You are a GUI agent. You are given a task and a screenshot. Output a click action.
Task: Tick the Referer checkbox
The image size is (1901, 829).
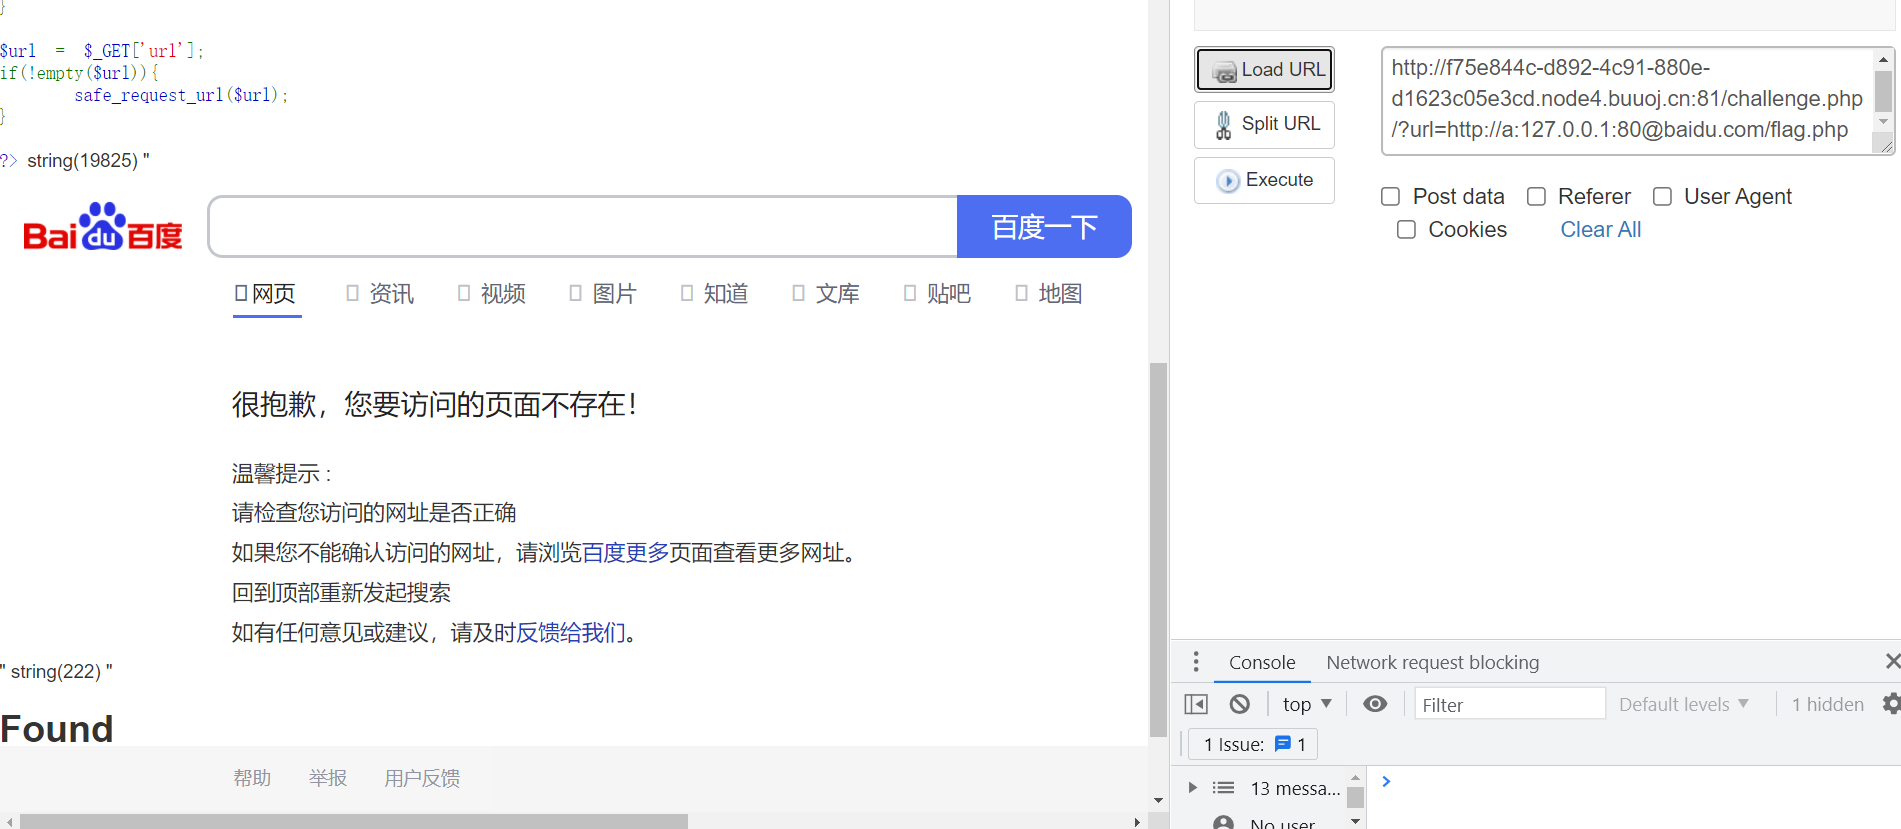[1536, 197]
